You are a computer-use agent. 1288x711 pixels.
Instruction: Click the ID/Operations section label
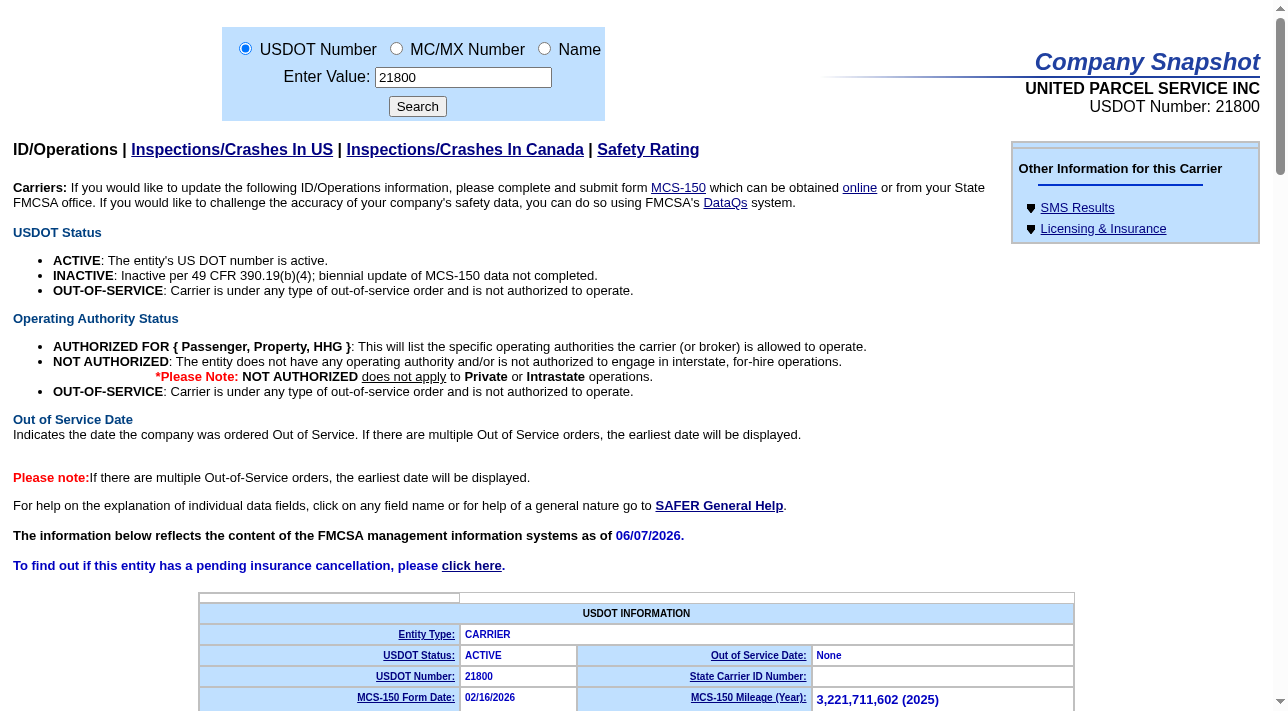coord(65,149)
